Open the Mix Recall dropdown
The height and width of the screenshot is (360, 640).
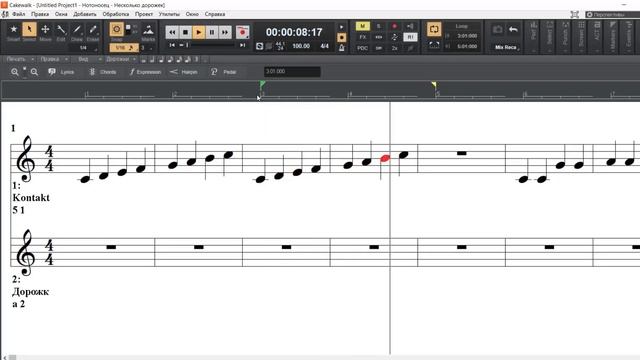[506, 47]
